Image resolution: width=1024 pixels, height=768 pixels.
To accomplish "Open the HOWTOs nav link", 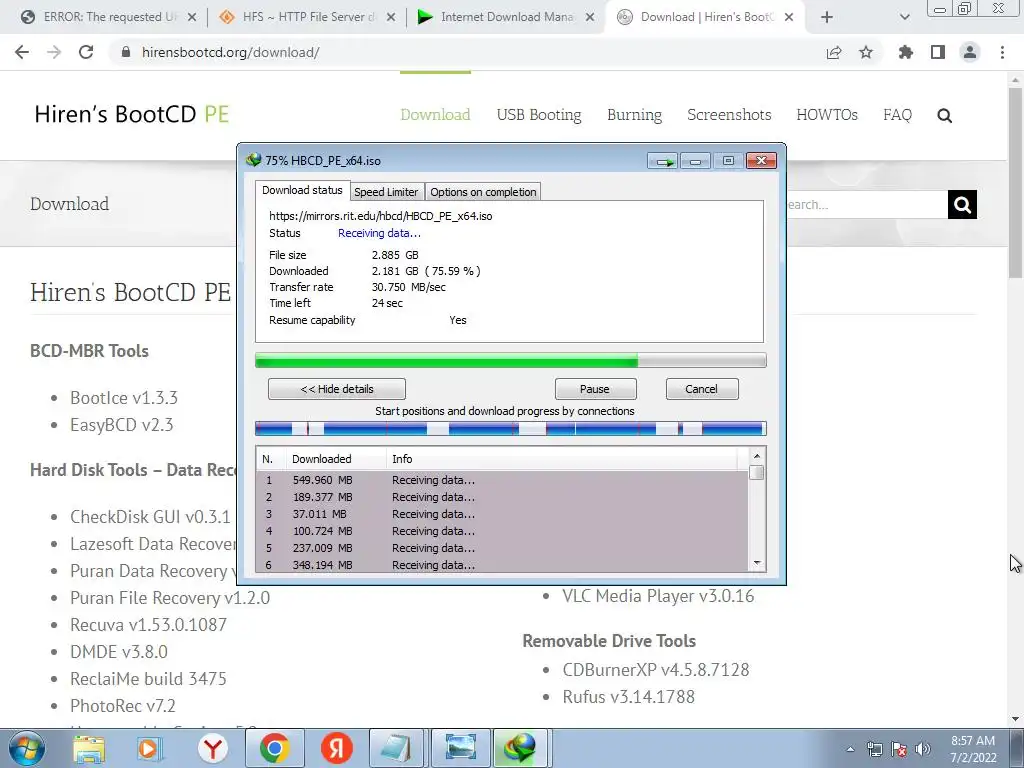I will [x=827, y=115].
